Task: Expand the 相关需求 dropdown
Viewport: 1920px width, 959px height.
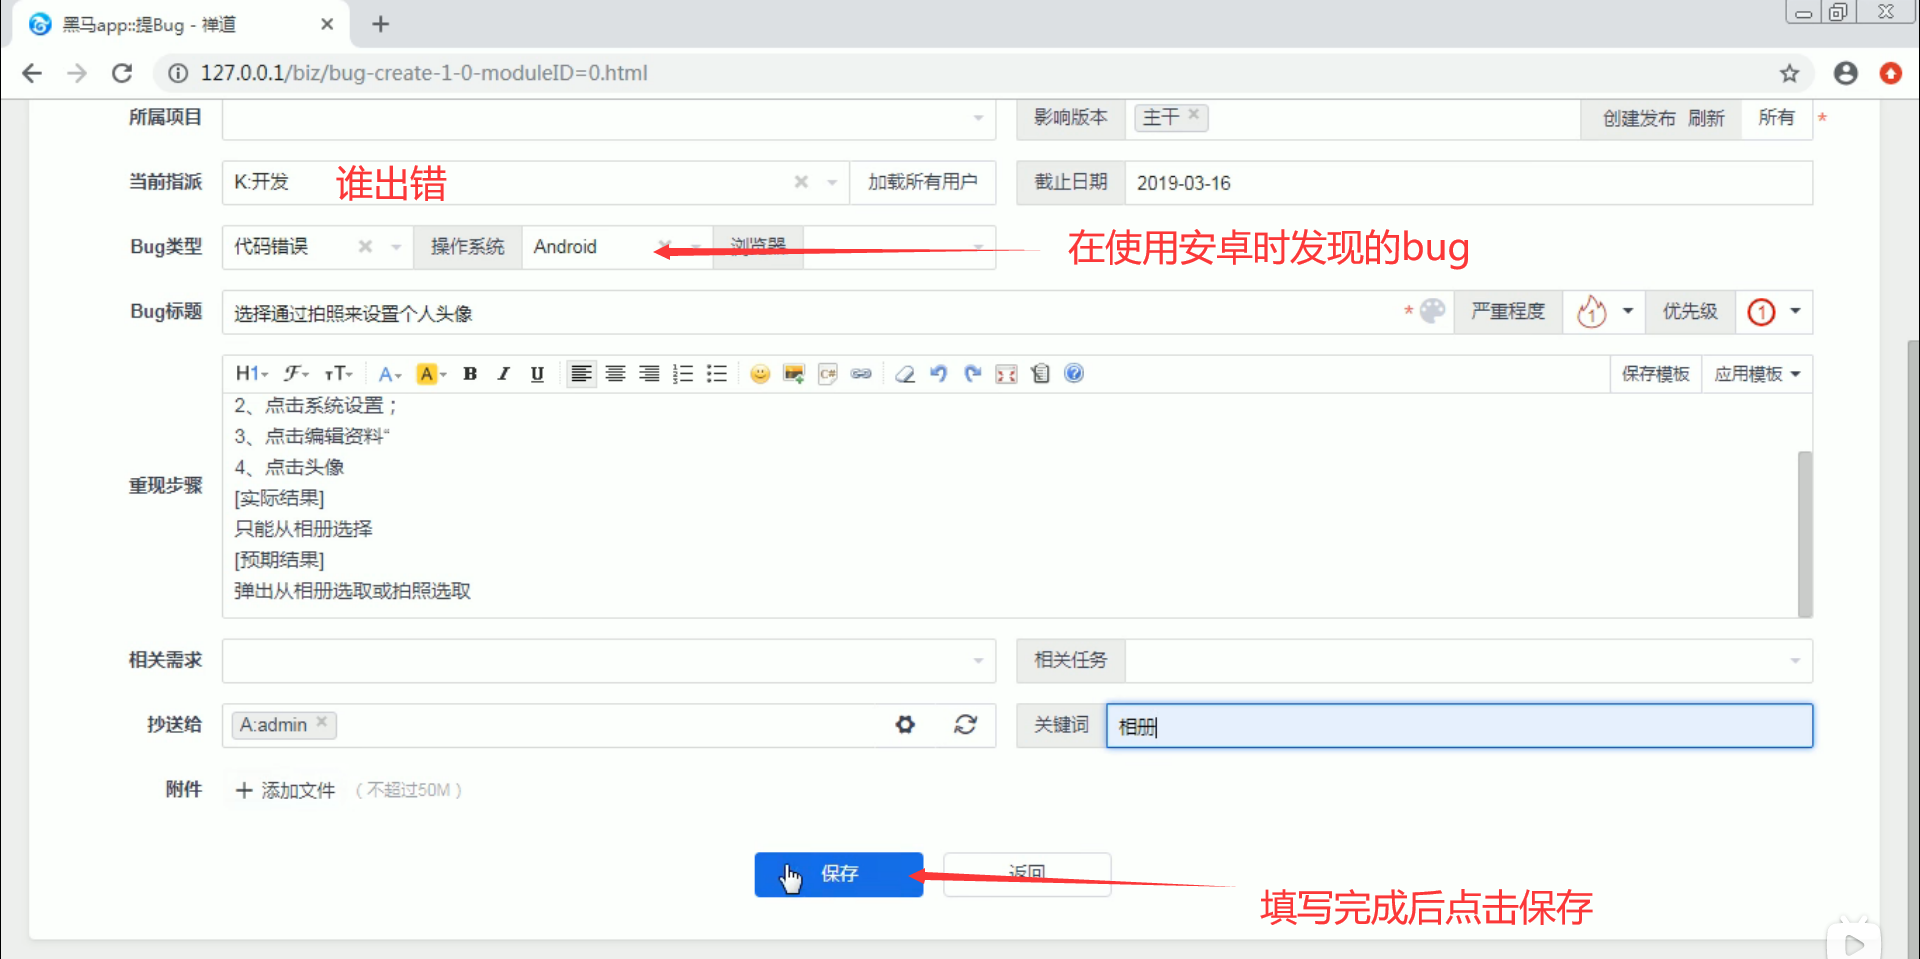Action: click(x=978, y=660)
